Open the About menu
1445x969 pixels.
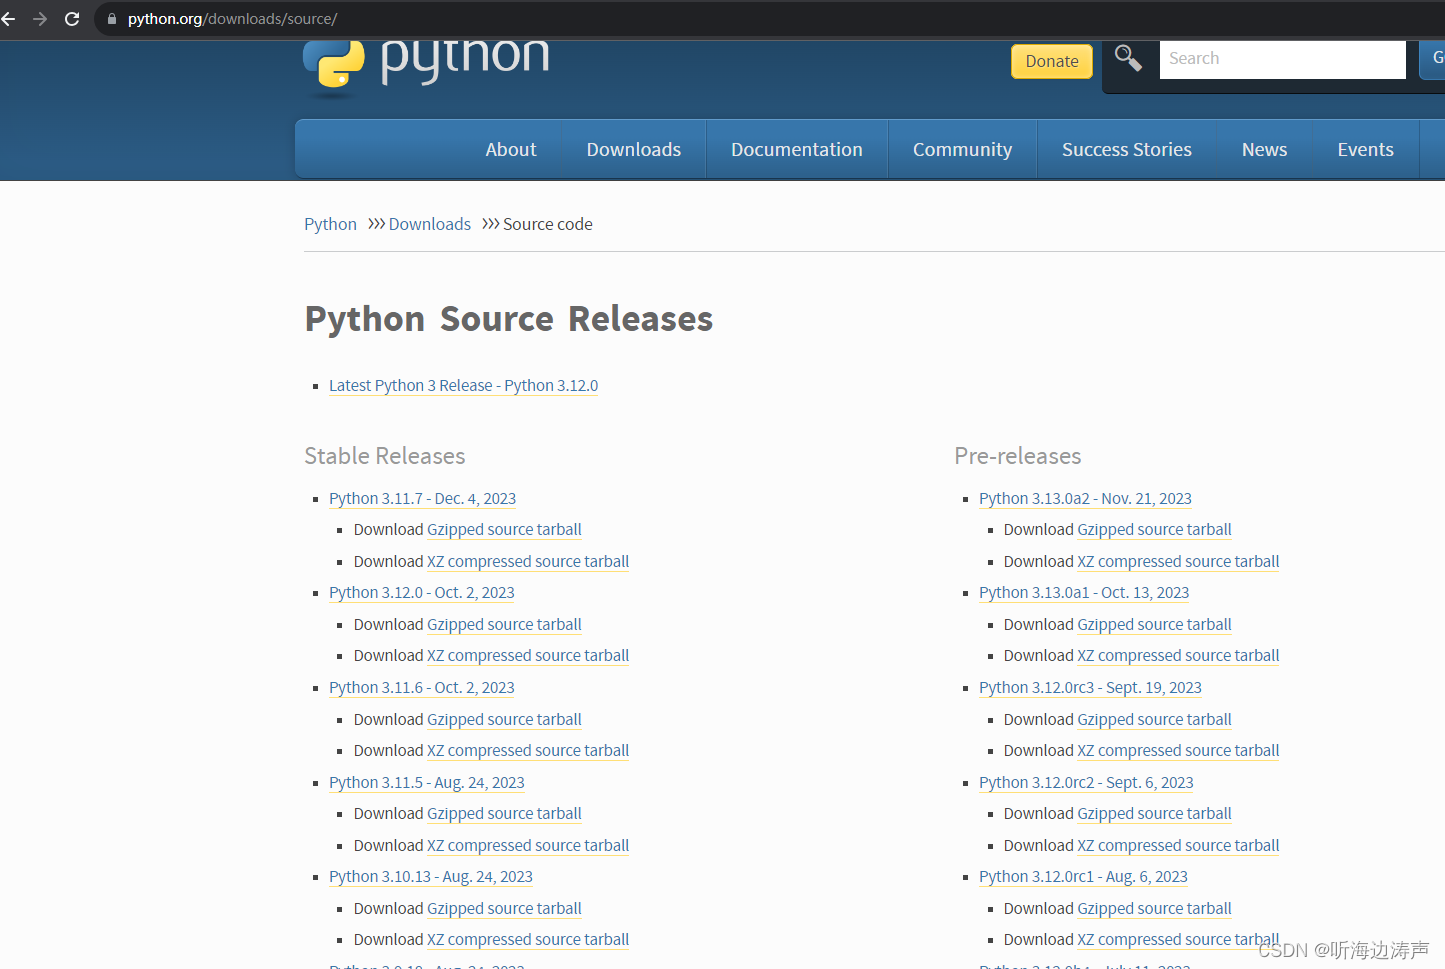511,149
